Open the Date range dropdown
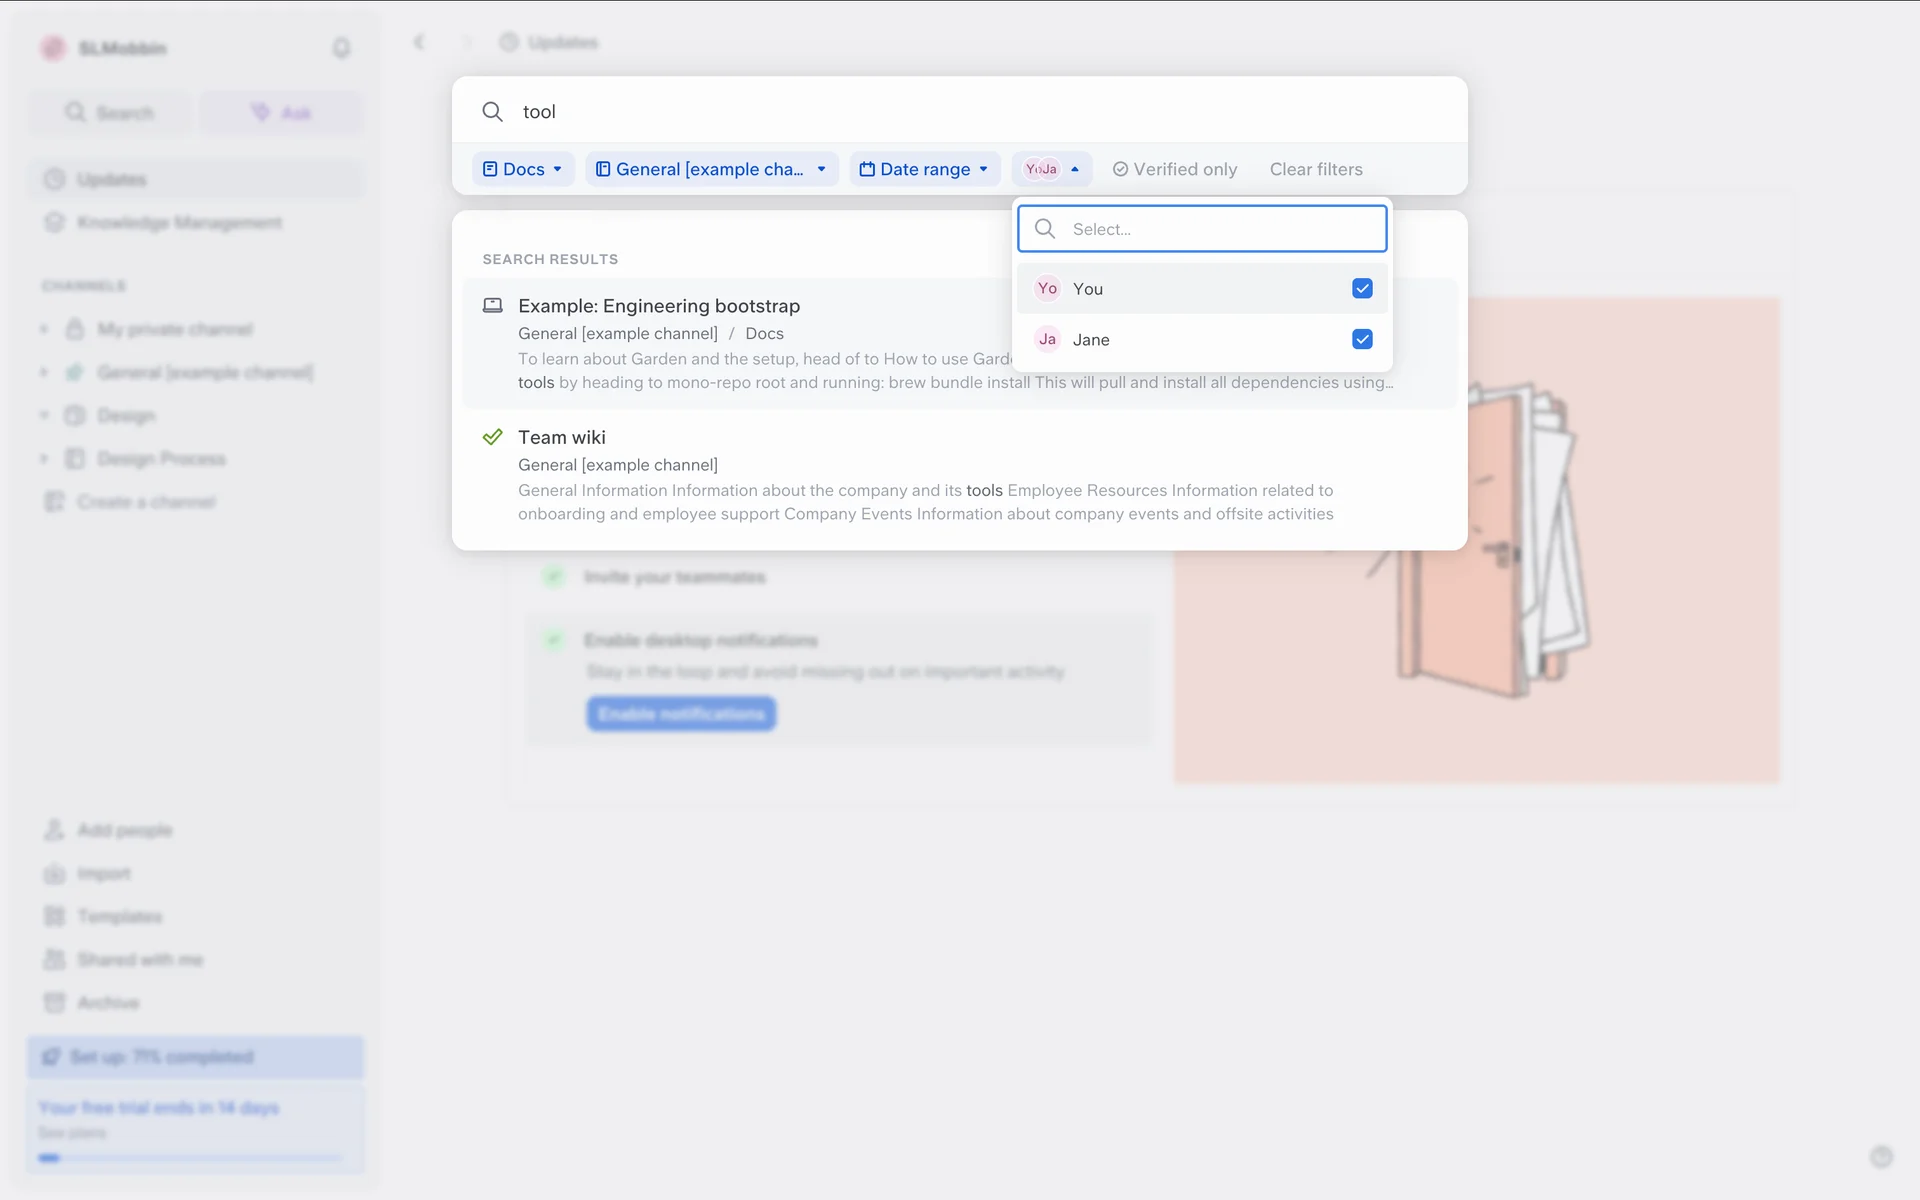1920x1200 pixels. click(924, 170)
